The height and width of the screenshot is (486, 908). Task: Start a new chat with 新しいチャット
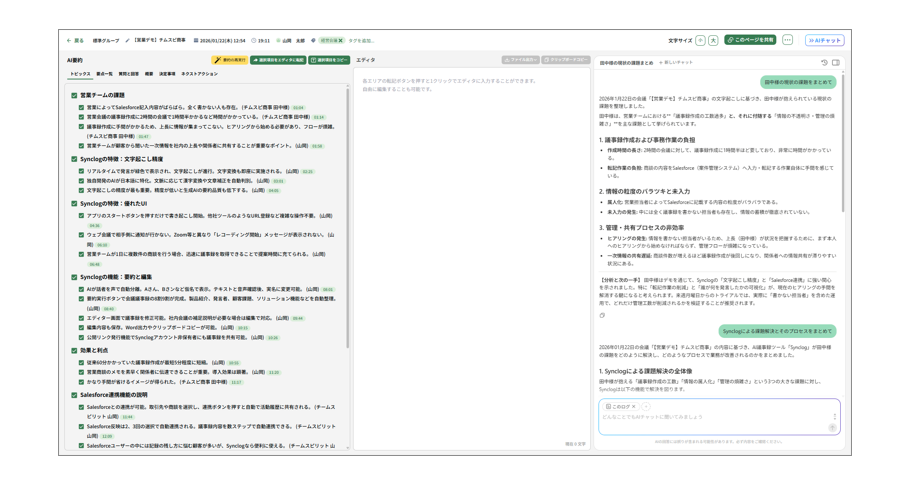coord(675,63)
